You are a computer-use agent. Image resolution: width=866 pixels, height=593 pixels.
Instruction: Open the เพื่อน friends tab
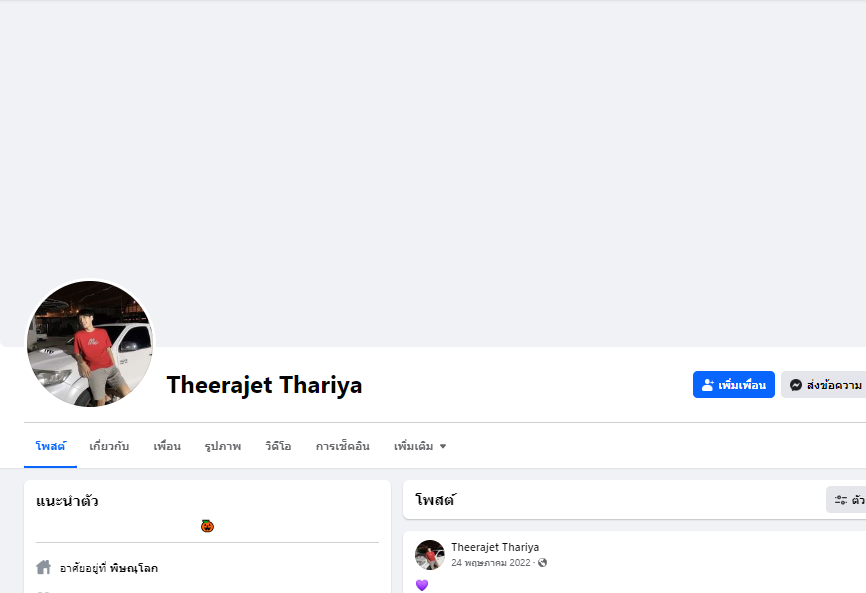click(167, 446)
